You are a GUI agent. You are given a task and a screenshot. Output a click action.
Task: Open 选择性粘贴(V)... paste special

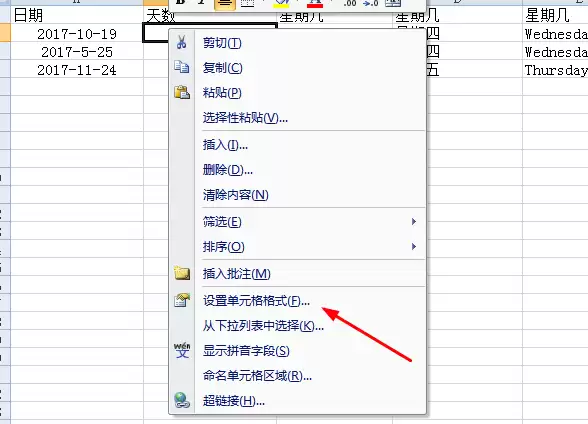[245, 118]
